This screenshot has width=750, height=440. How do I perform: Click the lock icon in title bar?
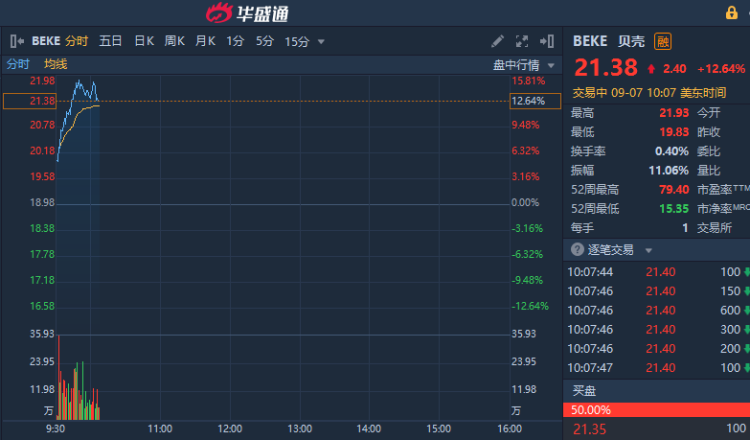tap(731, 12)
